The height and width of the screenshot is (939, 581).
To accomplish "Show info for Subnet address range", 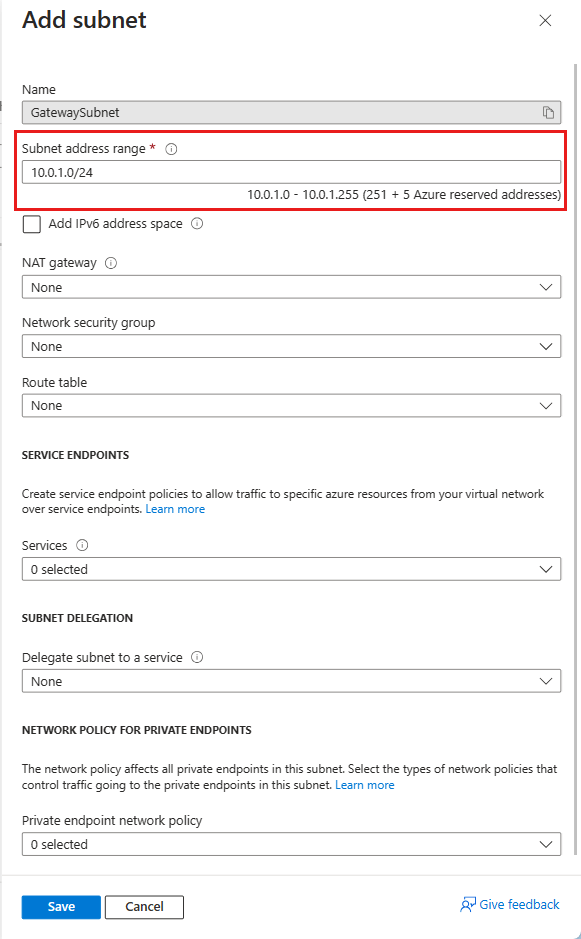I will tap(171, 149).
